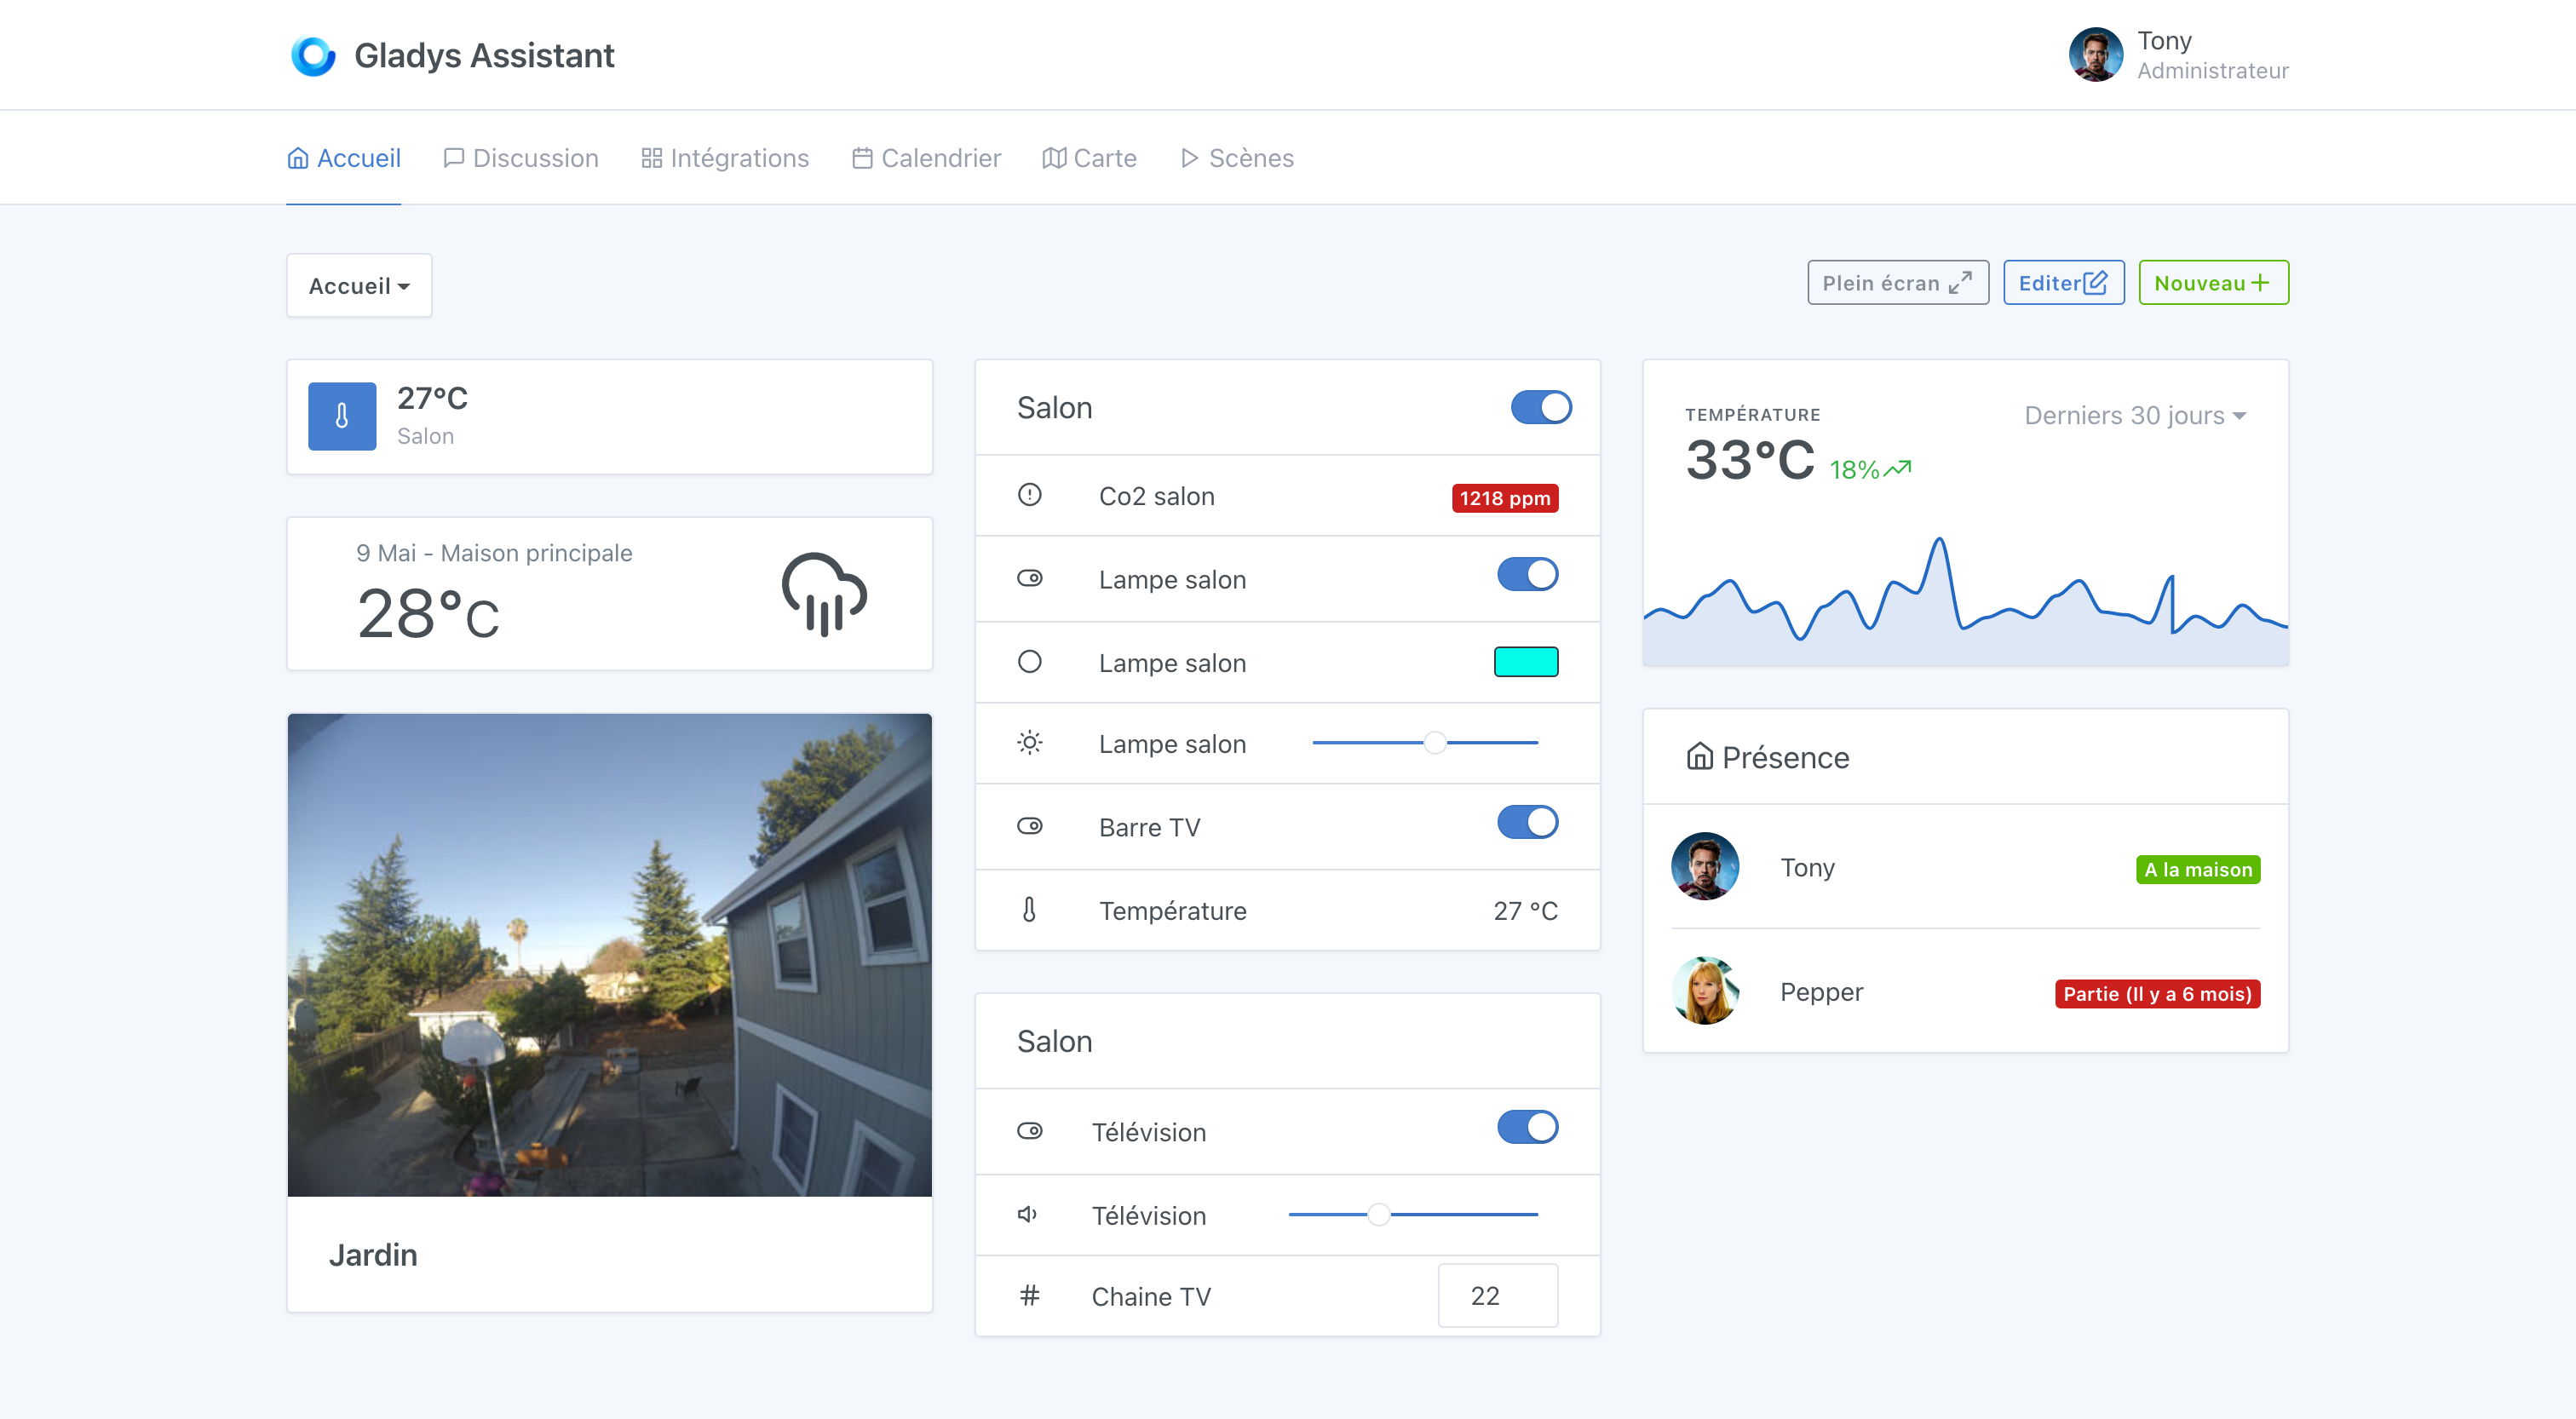Screen dimensions: 2576x1419
Task: Click the blue thermometer icon for Salon
Action: [x=342, y=416]
